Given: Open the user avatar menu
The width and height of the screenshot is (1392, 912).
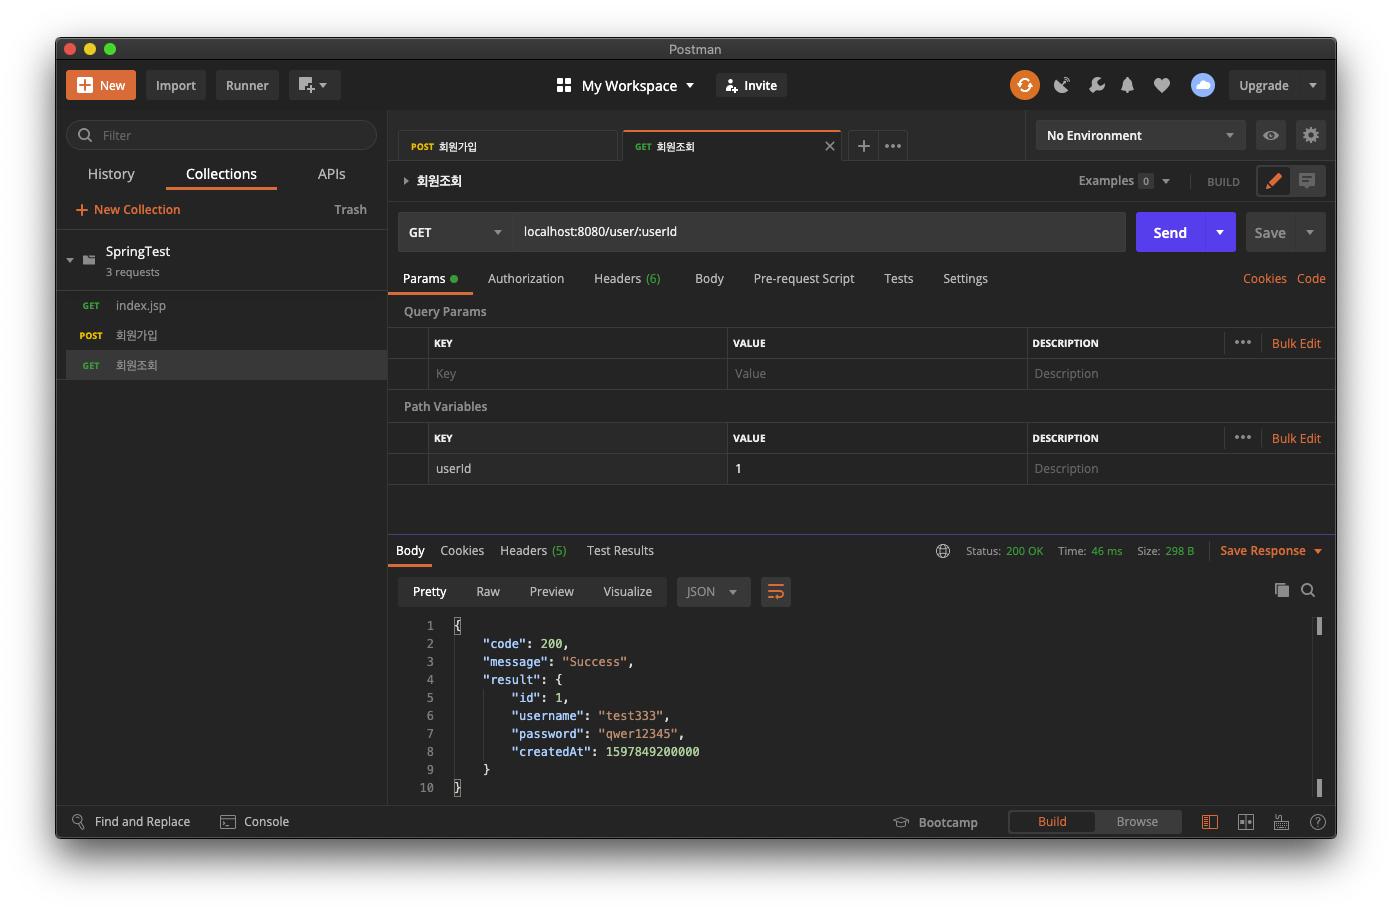Looking at the screenshot, I should click(x=1203, y=85).
